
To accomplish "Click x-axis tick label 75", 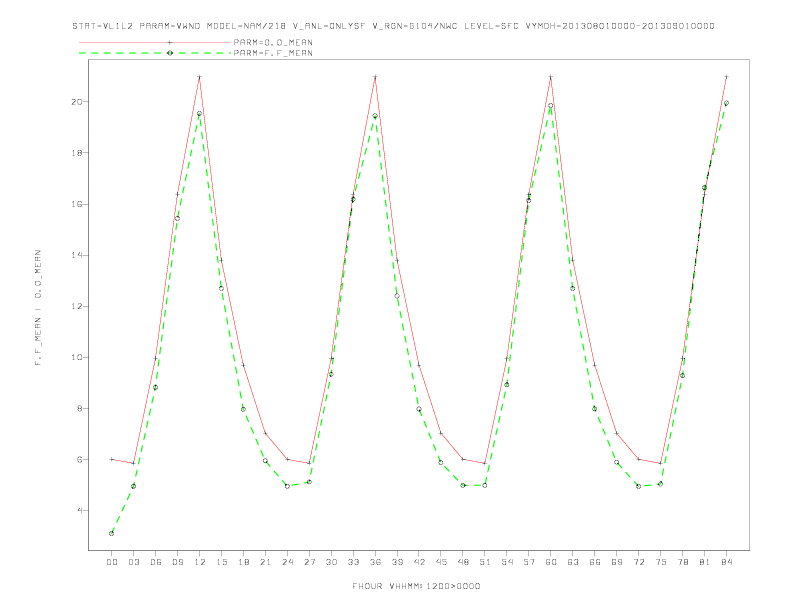I will pyautogui.click(x=661, y=562).
